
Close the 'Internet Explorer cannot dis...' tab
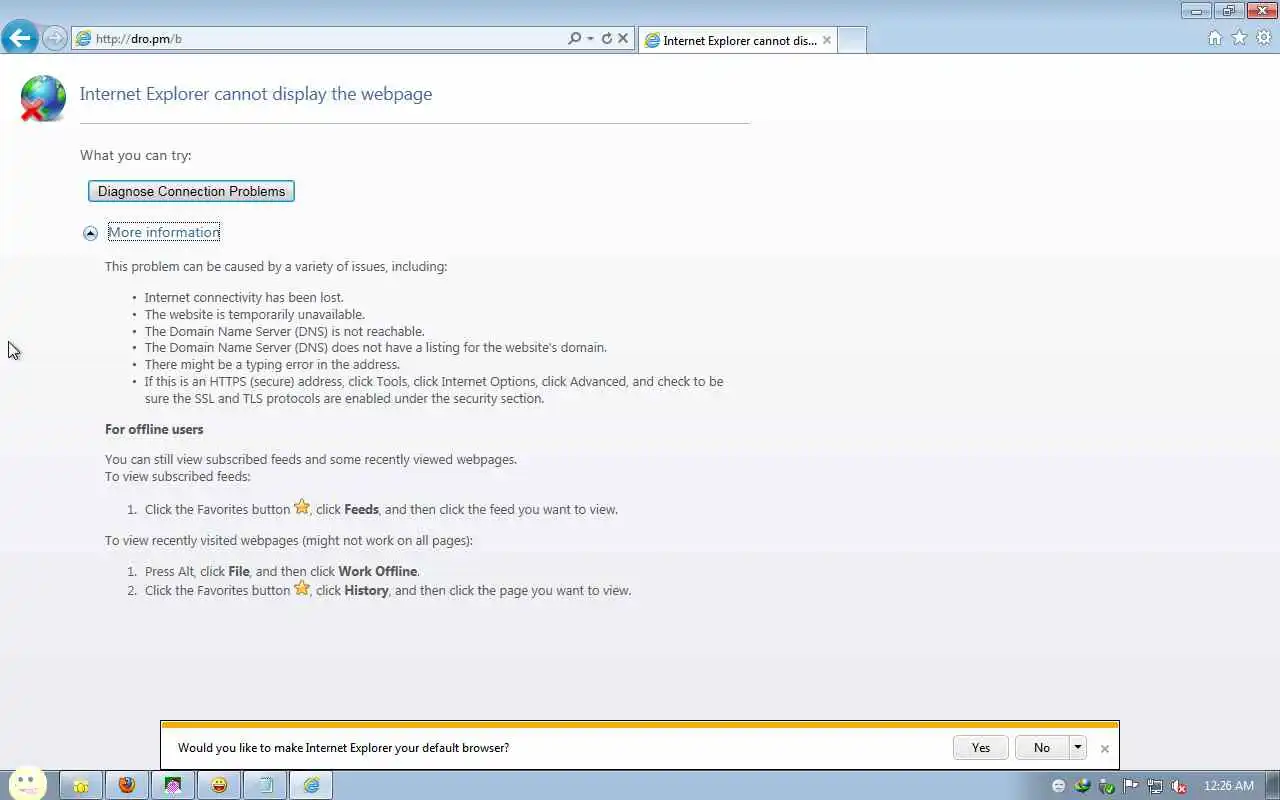[827, 40]
